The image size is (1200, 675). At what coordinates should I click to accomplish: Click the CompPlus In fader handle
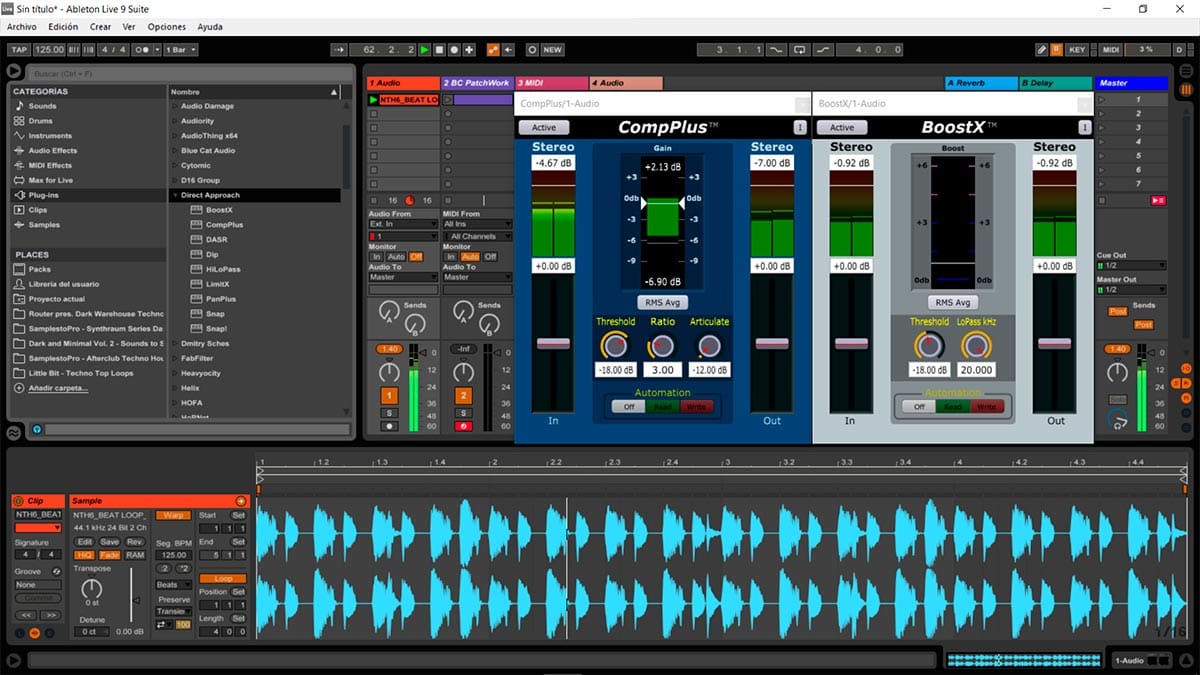coord(553,343)
